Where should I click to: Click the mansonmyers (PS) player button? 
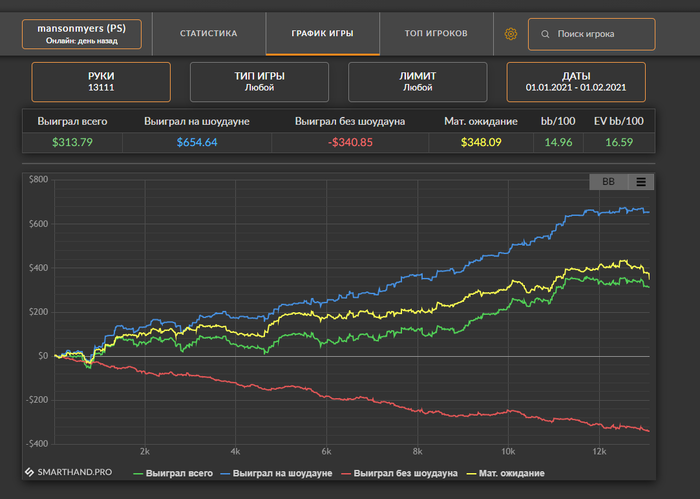[82, 34]
